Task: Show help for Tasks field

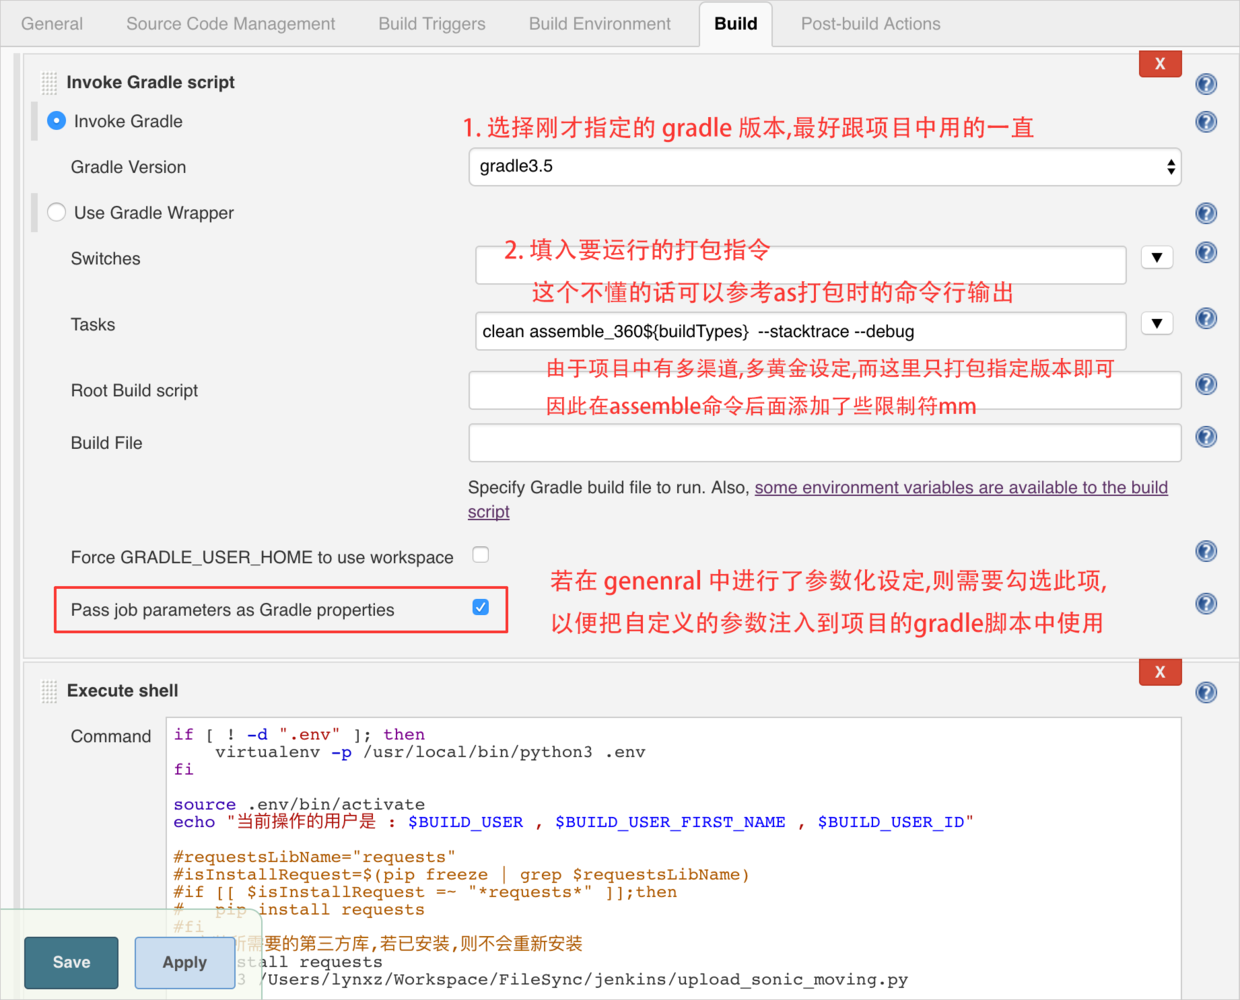Action: (x=1206, y=319)
